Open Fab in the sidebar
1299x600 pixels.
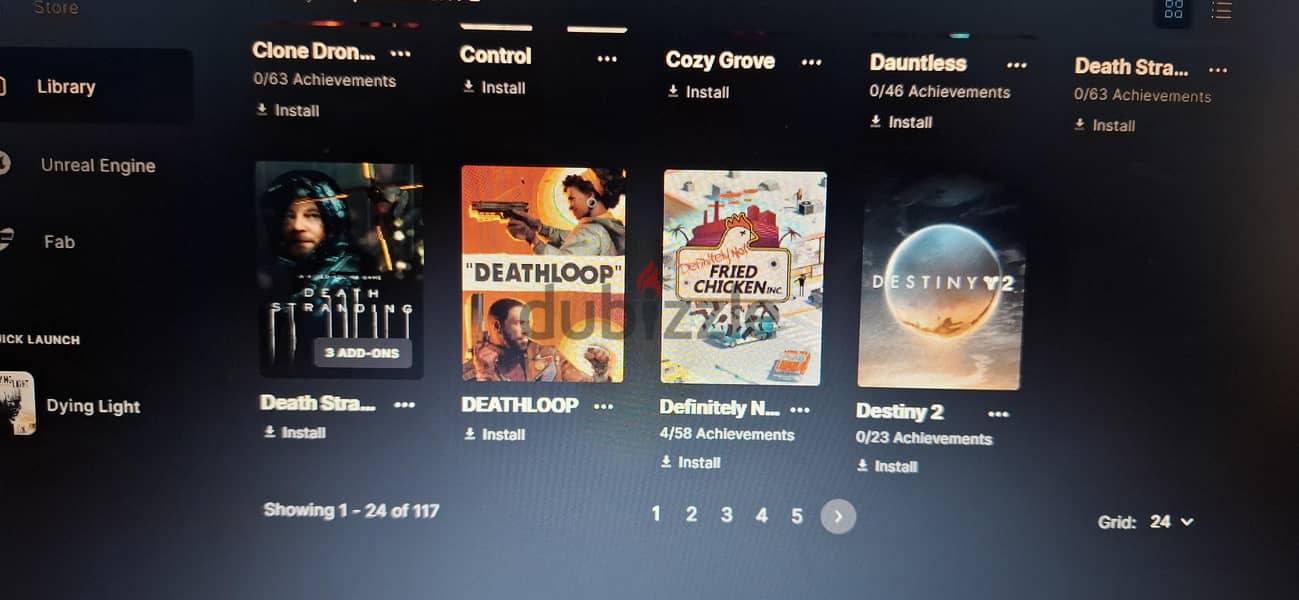coord(59,242)
